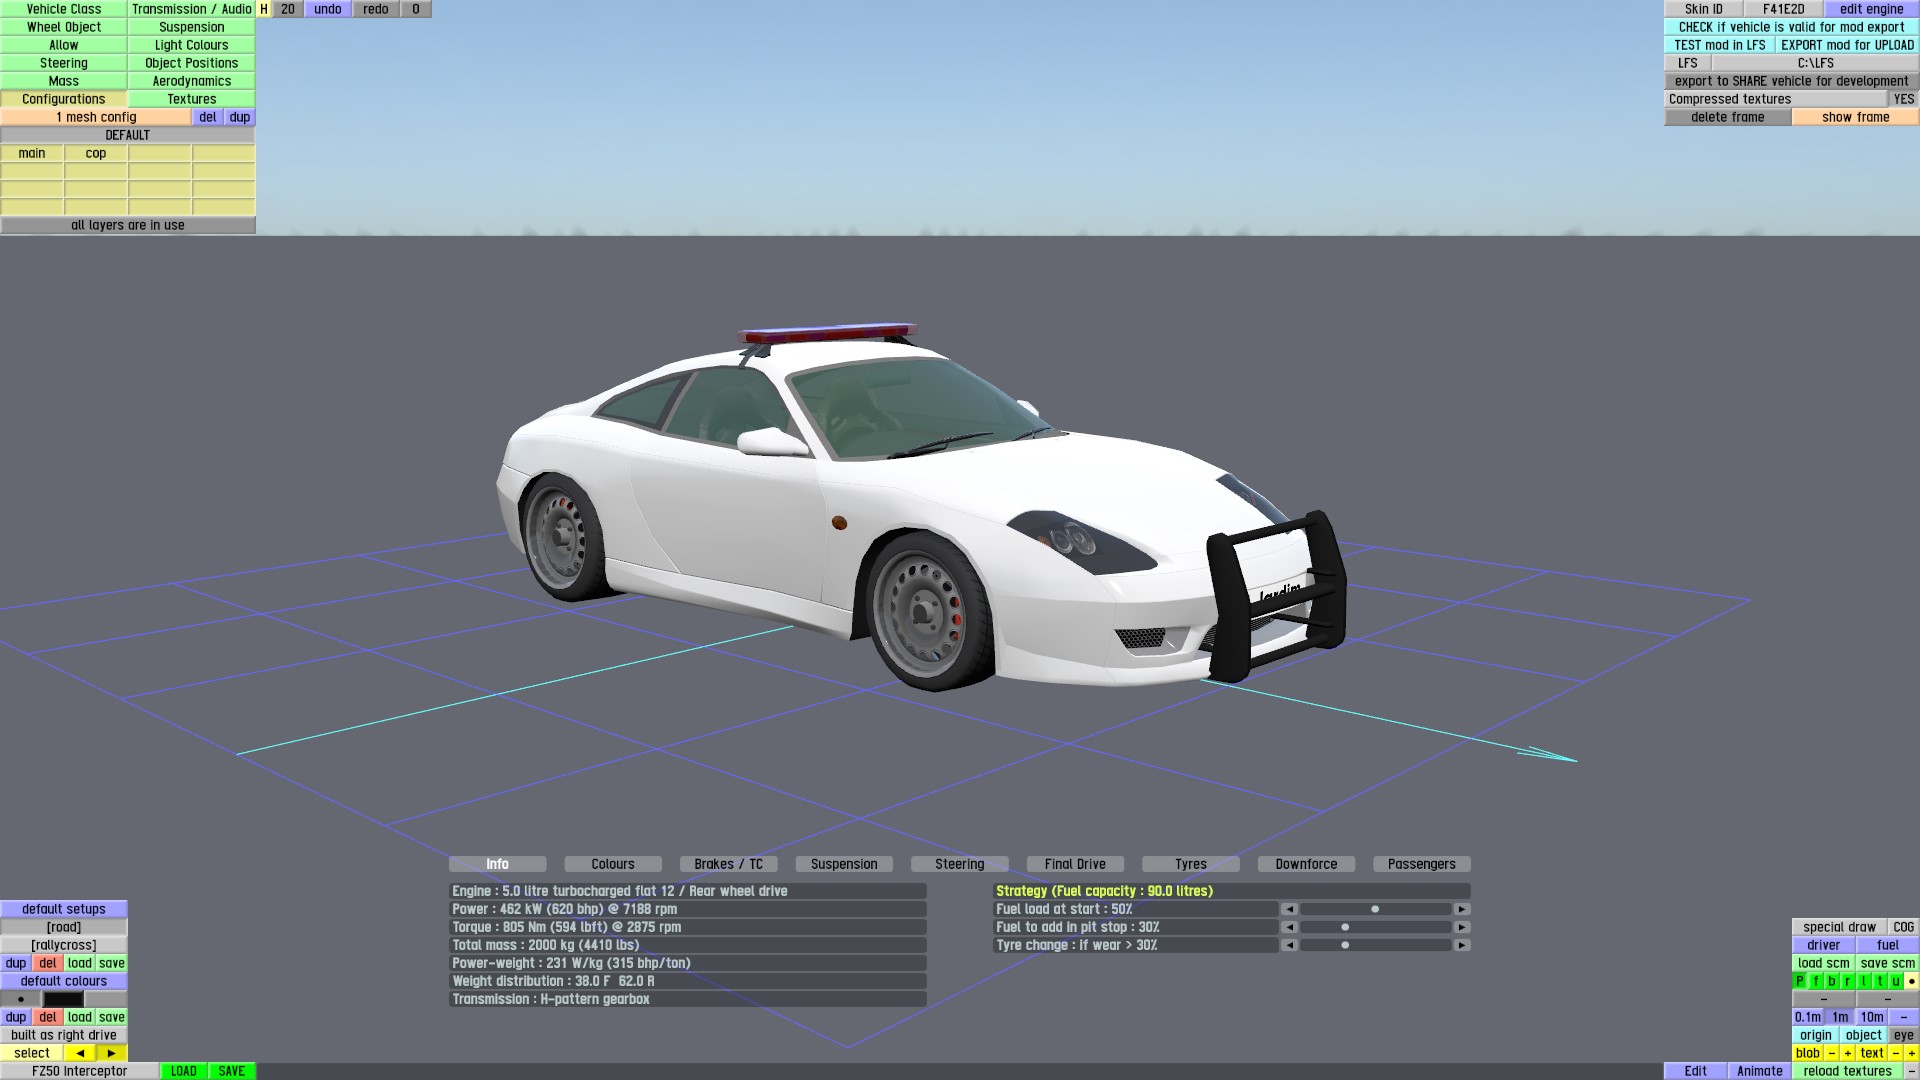Open the Configurations section

click(64, 99)
